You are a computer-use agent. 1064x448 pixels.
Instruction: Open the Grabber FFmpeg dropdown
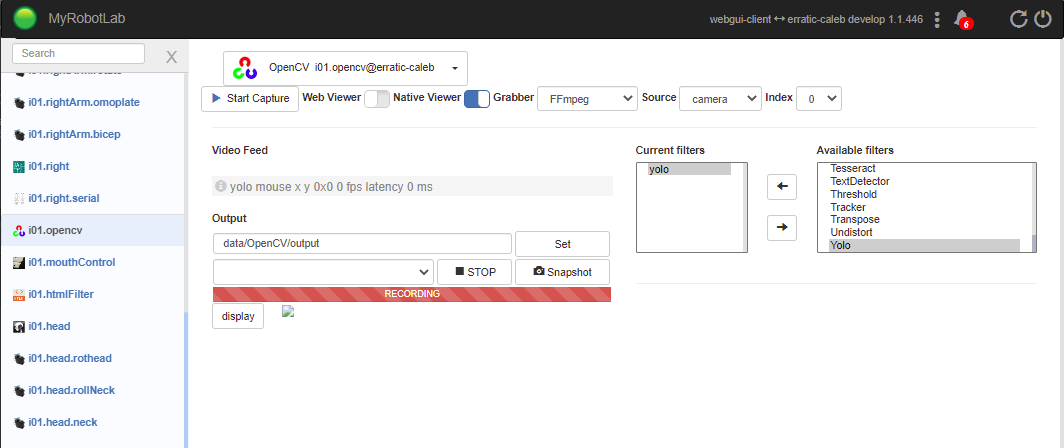coord(587,98)
